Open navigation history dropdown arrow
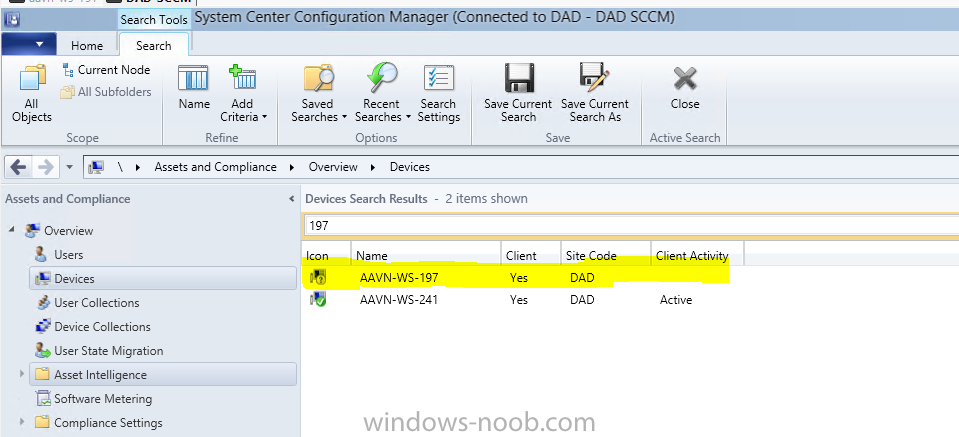This screenshot has width=959, height=437. (x=69, y=167)
